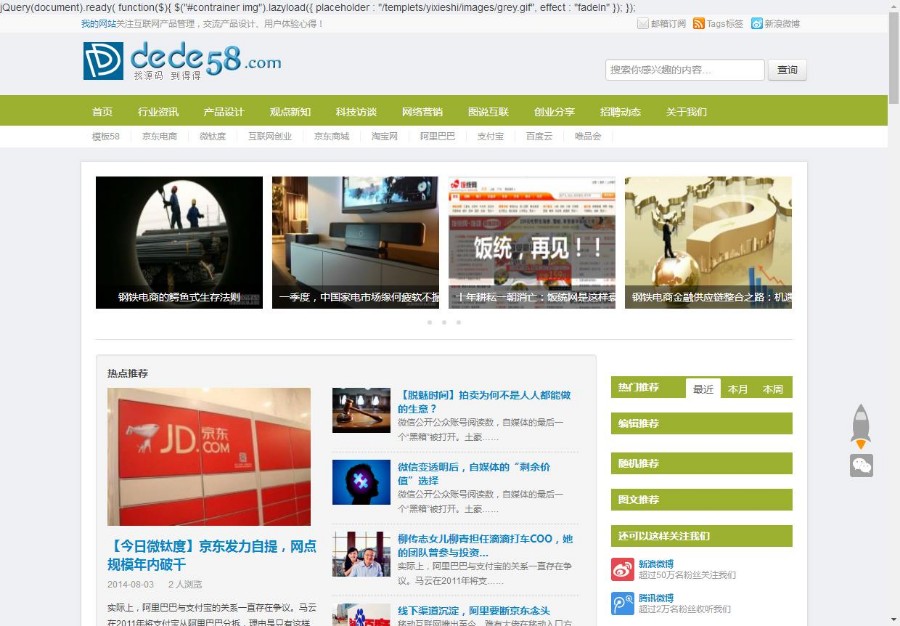This screenshot has height=626, width=900.
Task: Open article 拍卖为何不是人人都能做的生意
Action: tap(484, 402)
